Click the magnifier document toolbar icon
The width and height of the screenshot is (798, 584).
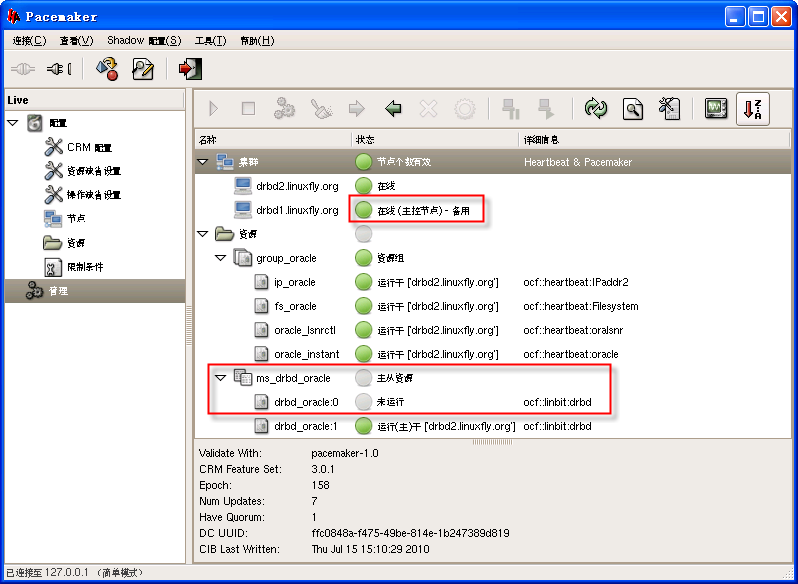pyautogui.click(x=632, y=109)
